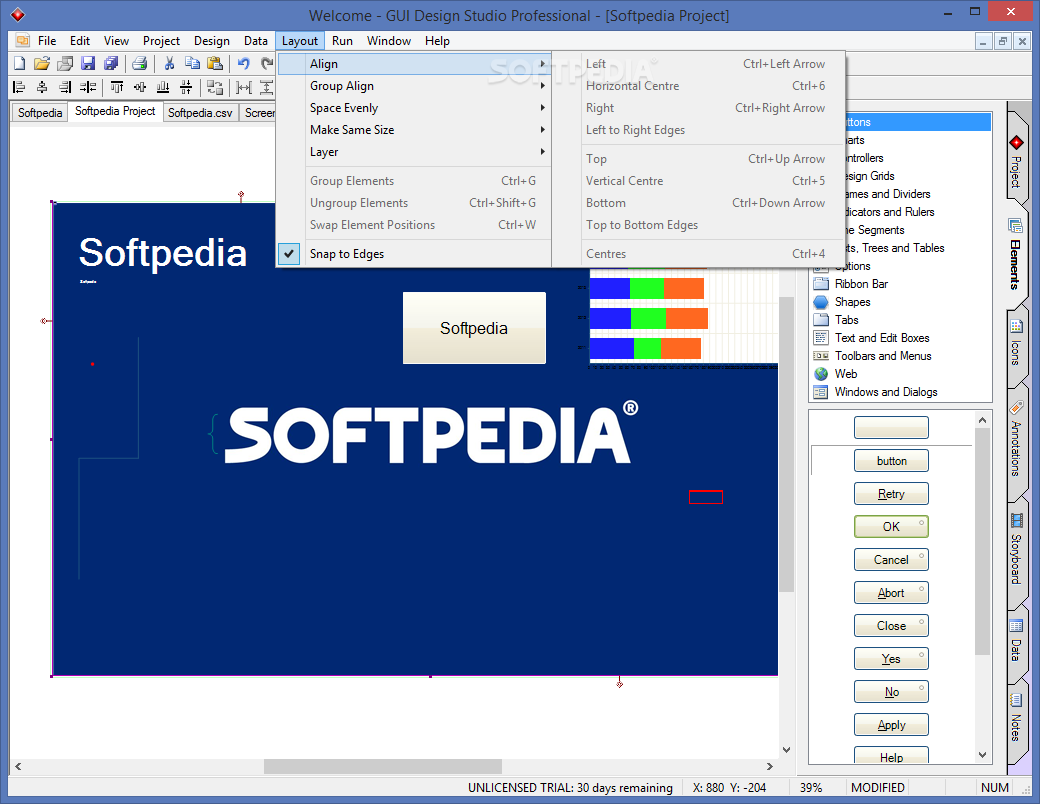
Task: Click the Save (floppy disk) icon
Action: point(88,63)
